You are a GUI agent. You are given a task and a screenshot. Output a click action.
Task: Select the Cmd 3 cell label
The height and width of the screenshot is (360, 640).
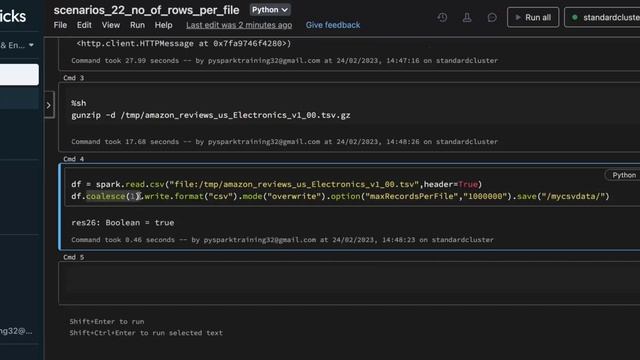pyautogui.click(x=73, y=78)
